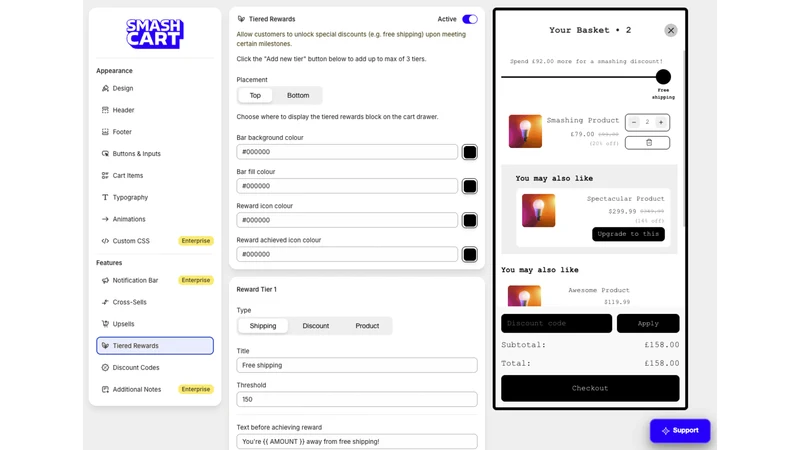Click the Footer icon in sidebar

tap(105, 132)
